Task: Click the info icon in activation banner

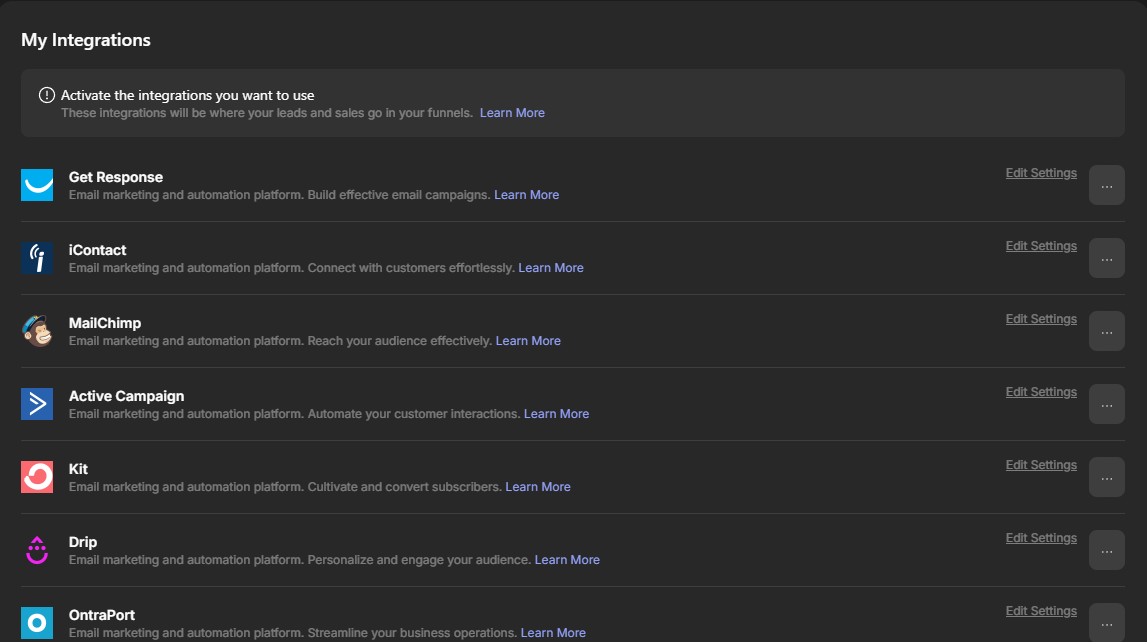Action: point(47,96)
